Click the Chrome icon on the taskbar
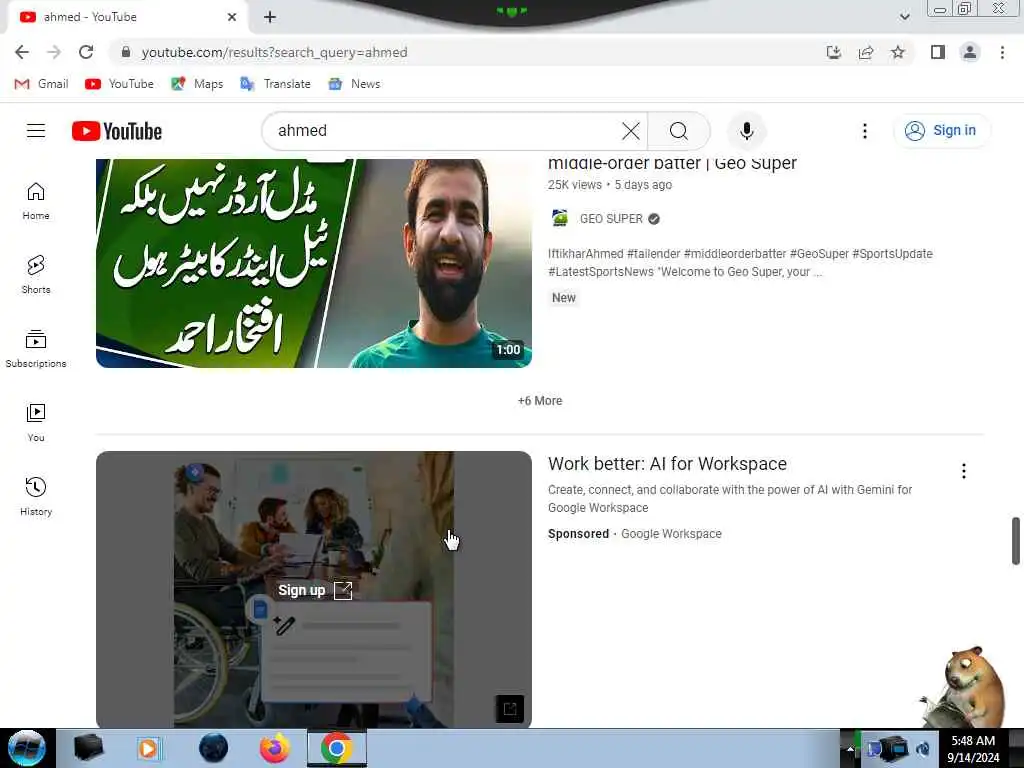 (x=336, y=748)
